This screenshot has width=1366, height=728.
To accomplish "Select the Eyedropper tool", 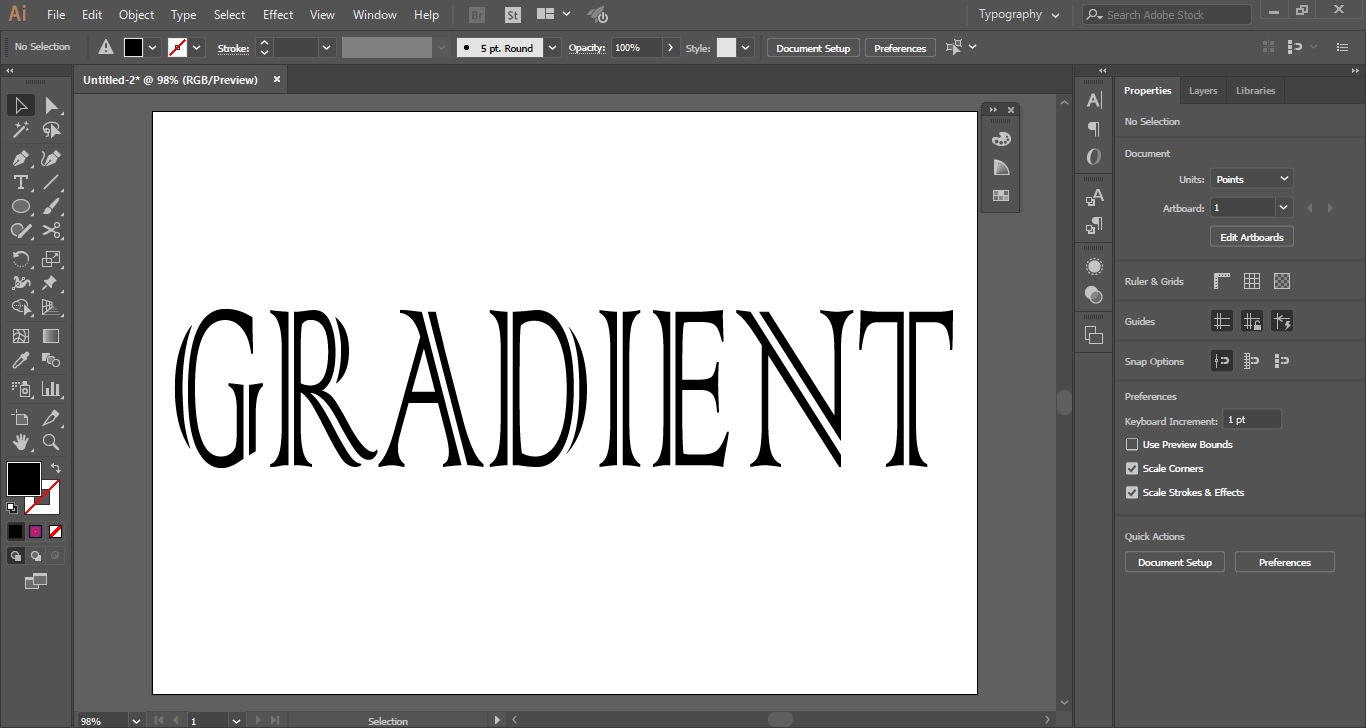I will click(x=21, y=360).
